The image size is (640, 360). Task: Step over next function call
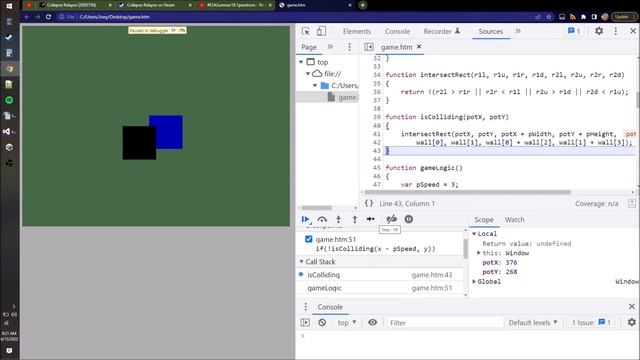point(322,219)
